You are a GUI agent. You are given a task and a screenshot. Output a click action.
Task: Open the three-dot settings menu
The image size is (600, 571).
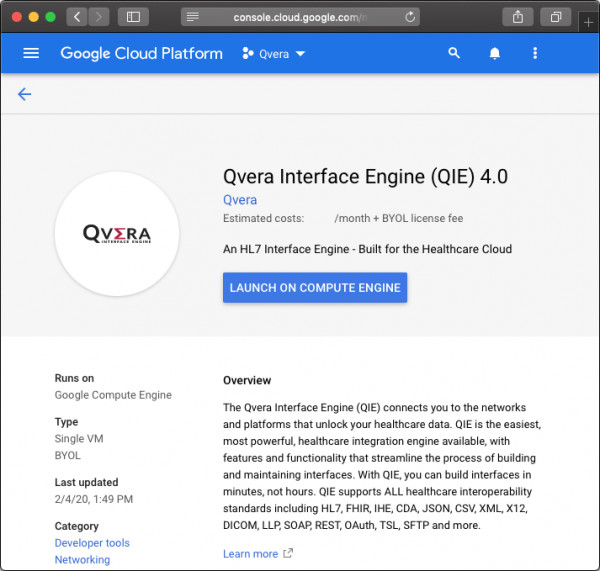535,53
